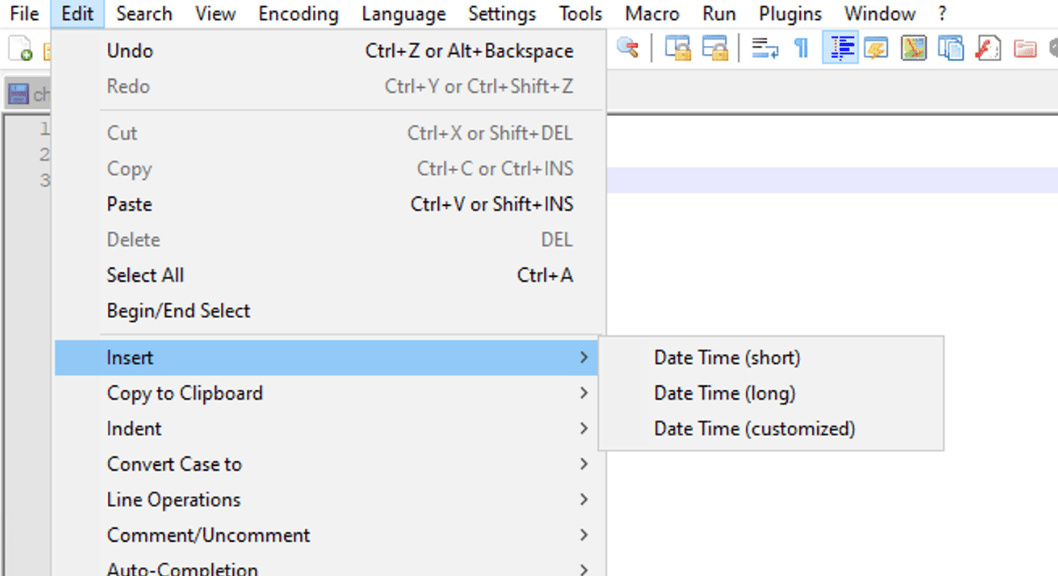Open the Document List panel
The image size is (1058, 576).
point(950,47)
